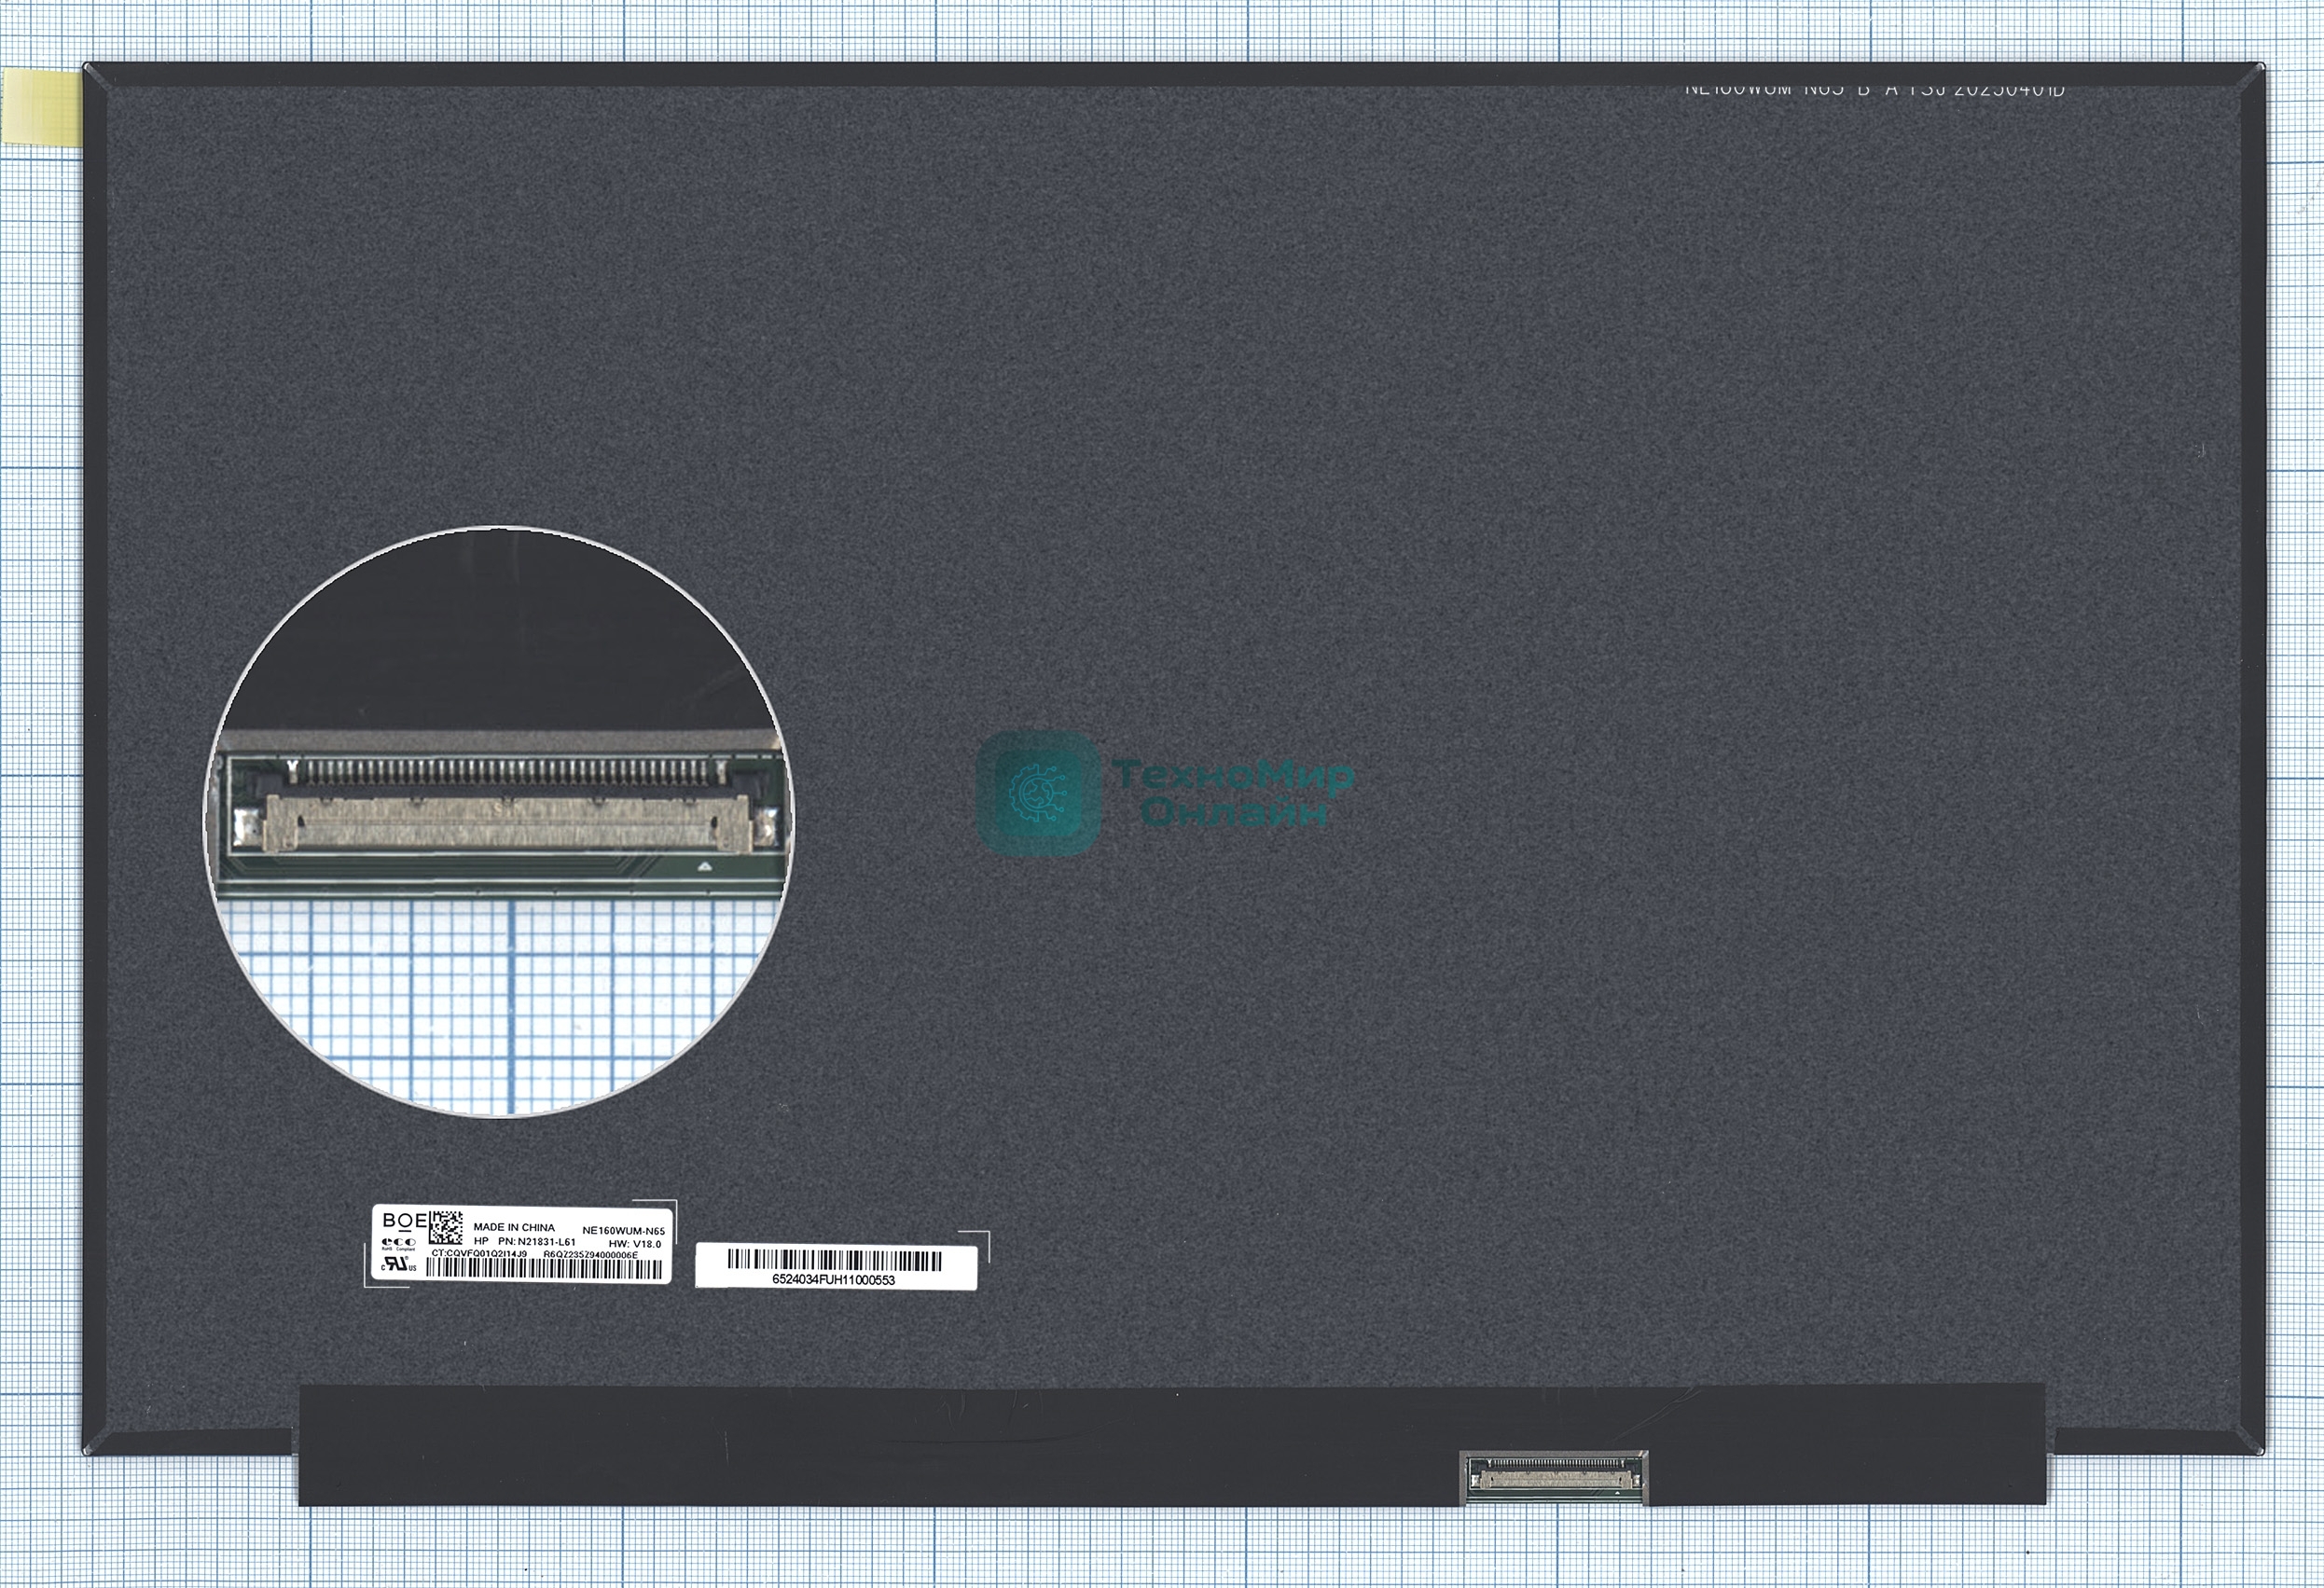Image resolution: width=2324 pixels, height=1588 pixels.
Task: Click the BOE logo on the label
Action: 404,1221
